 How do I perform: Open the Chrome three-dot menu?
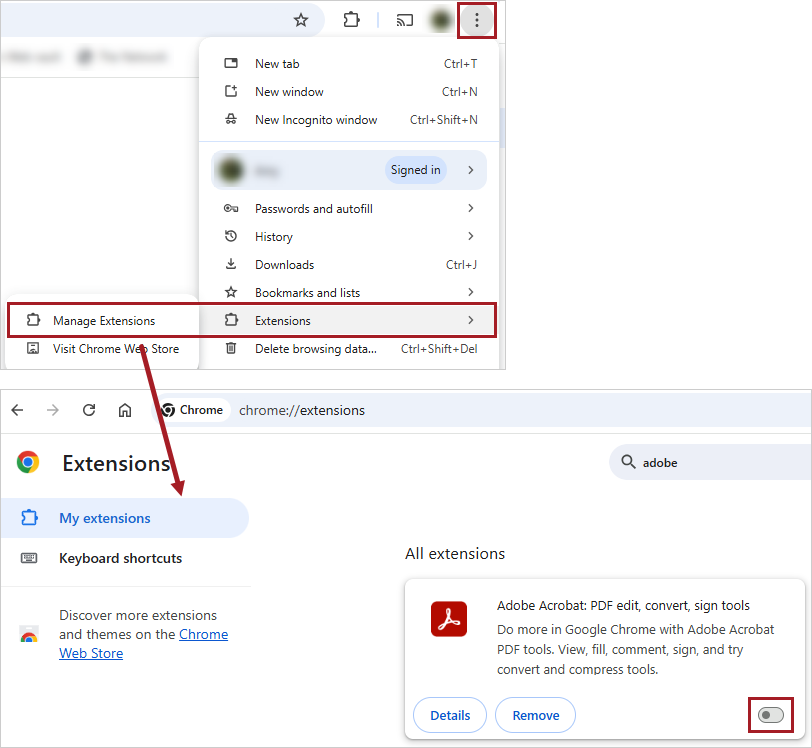pos(477,19)
